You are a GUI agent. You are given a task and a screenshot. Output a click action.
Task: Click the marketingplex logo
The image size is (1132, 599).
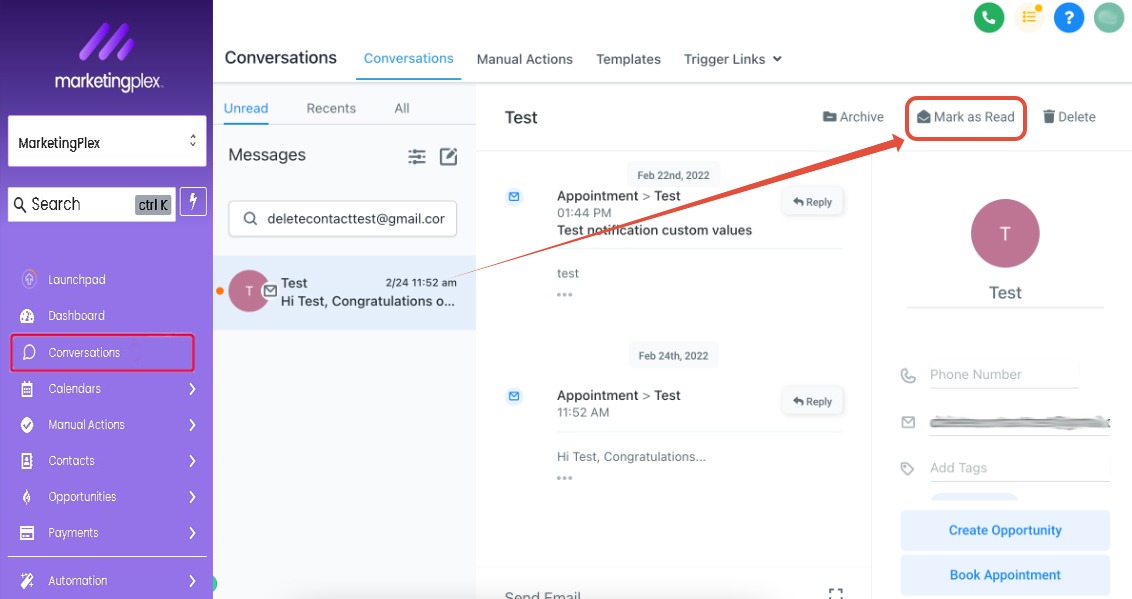[108, 57]
